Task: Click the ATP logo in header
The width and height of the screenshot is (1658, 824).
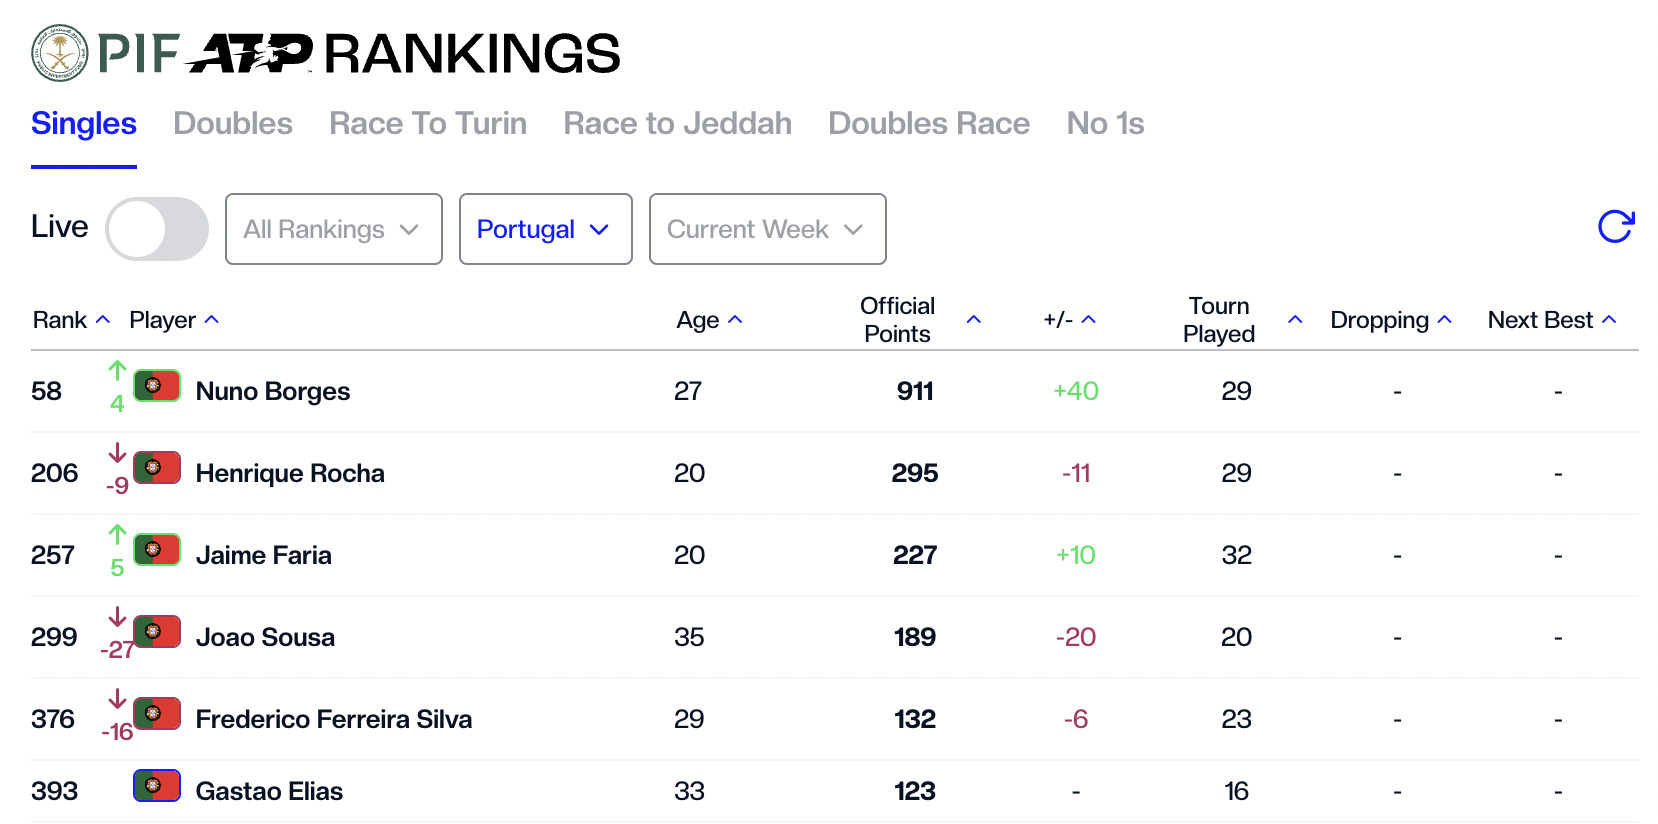Action: [250, 53]
